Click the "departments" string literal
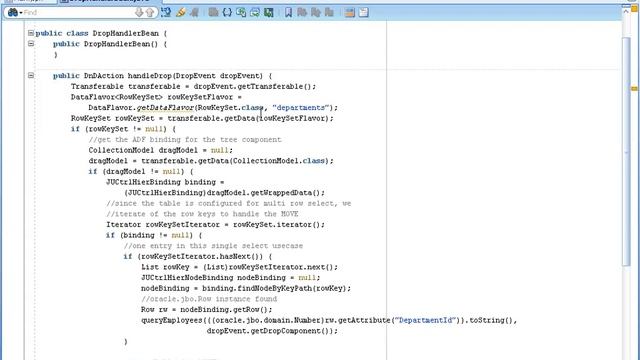Viewport: 640px width, 360px height. click(x=301, y=108)
